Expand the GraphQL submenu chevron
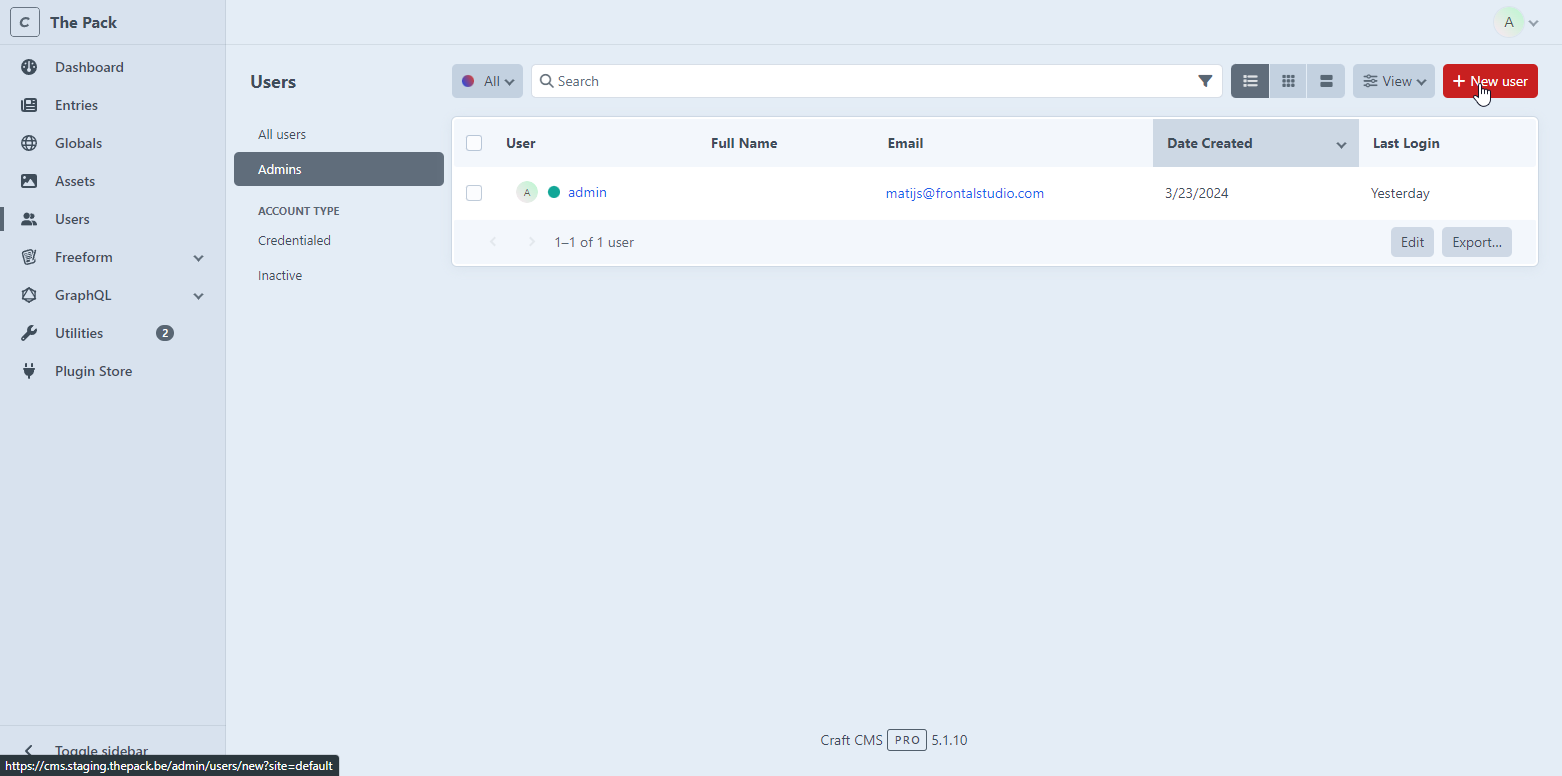This screenshot has height=776, width=1562. [198, 296]
